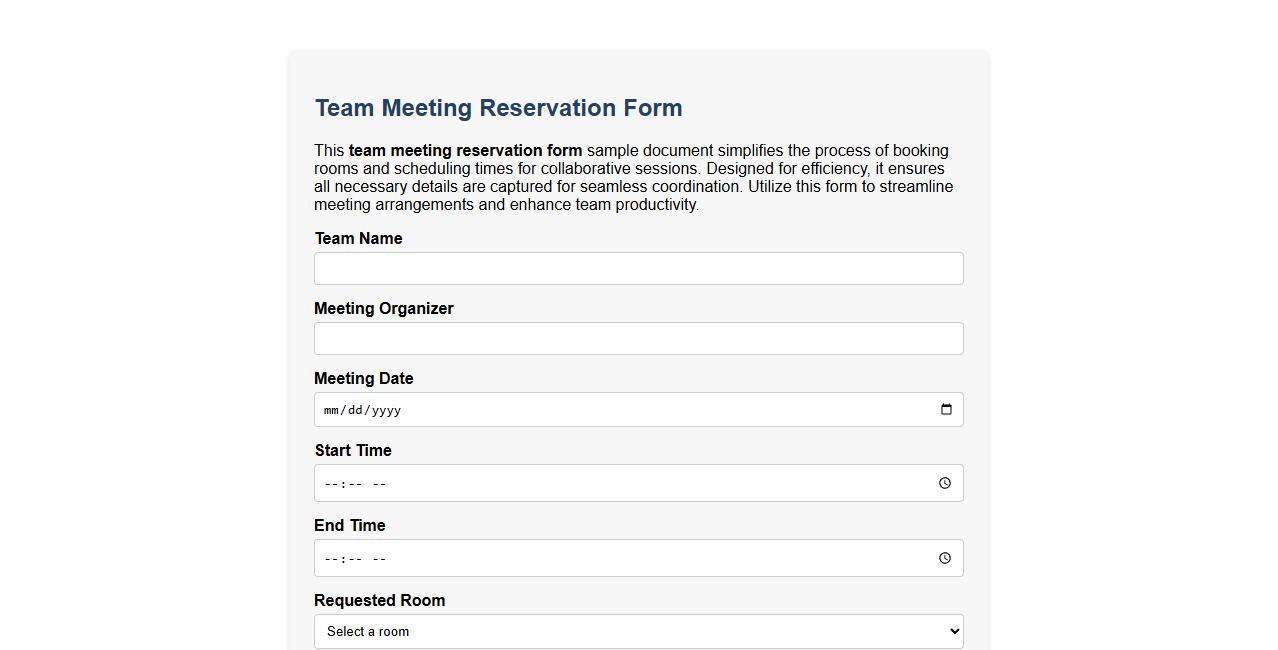1278x650 pixels.
Task: Click the bolded team meeting reservation form text
Action: point(465,150)
